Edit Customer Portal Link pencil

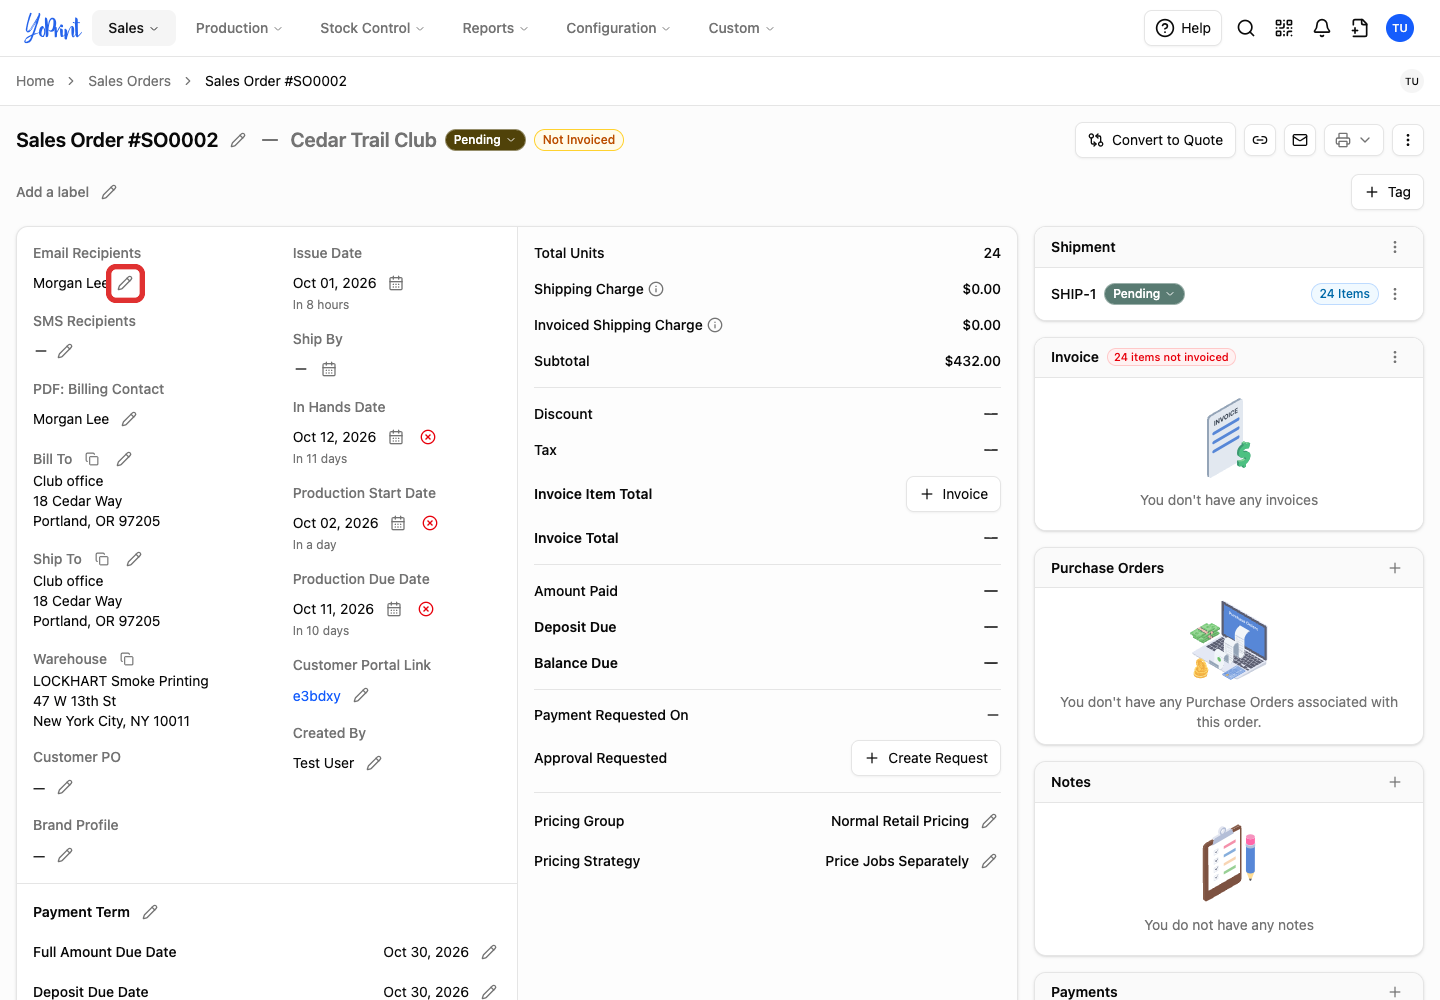pos(361,695)
